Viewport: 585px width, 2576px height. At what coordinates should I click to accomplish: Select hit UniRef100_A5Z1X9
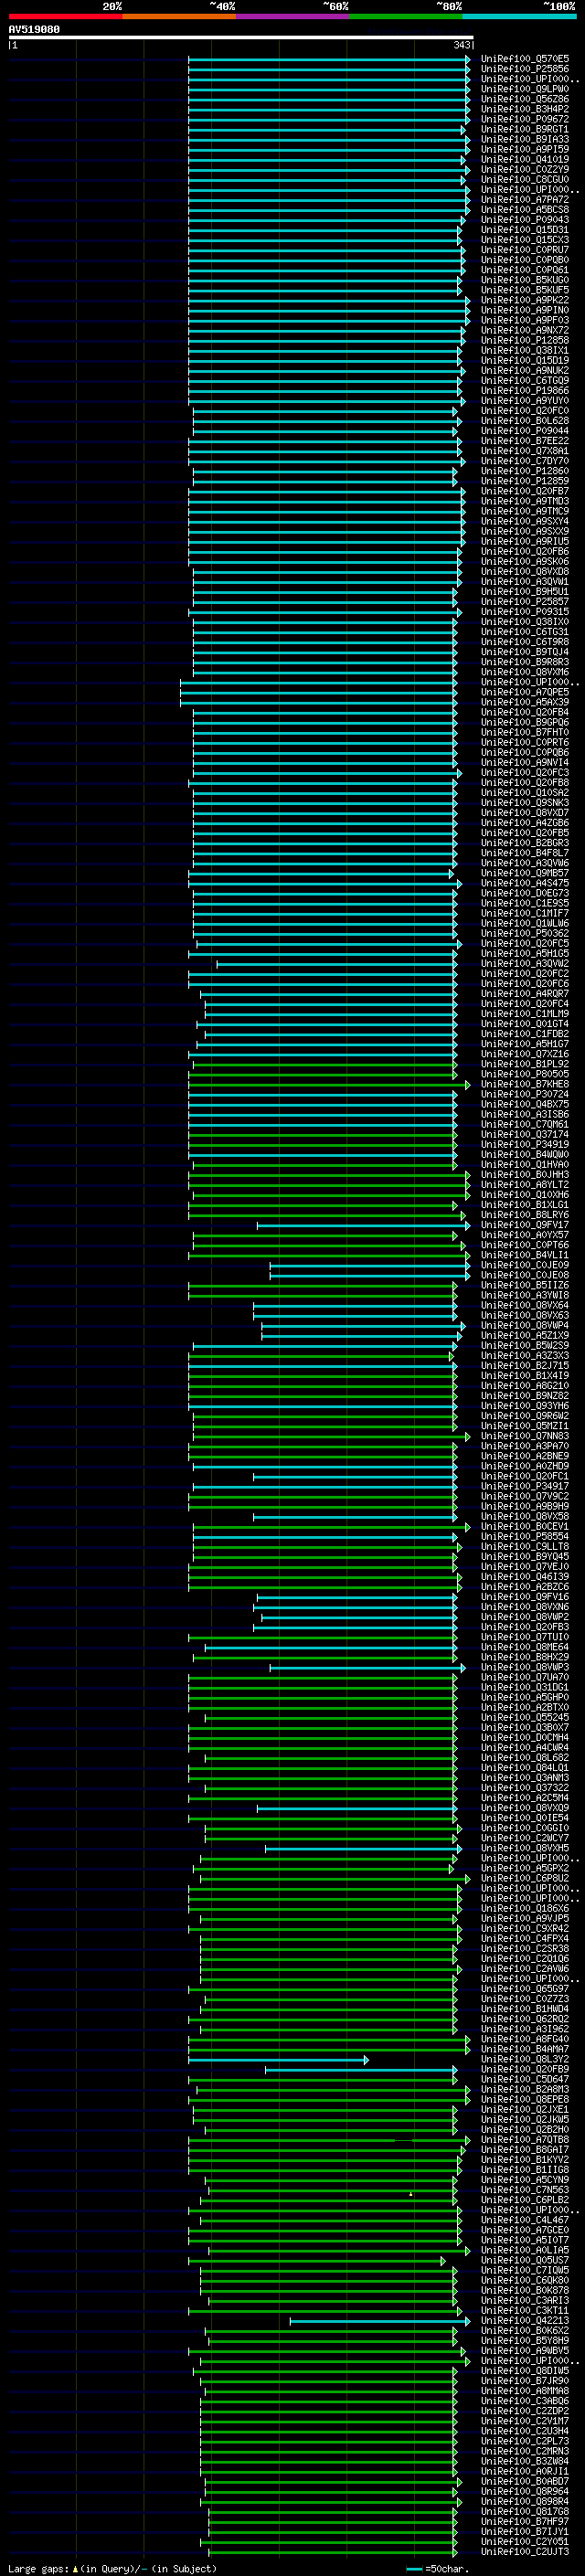[x=525, y=1335]
